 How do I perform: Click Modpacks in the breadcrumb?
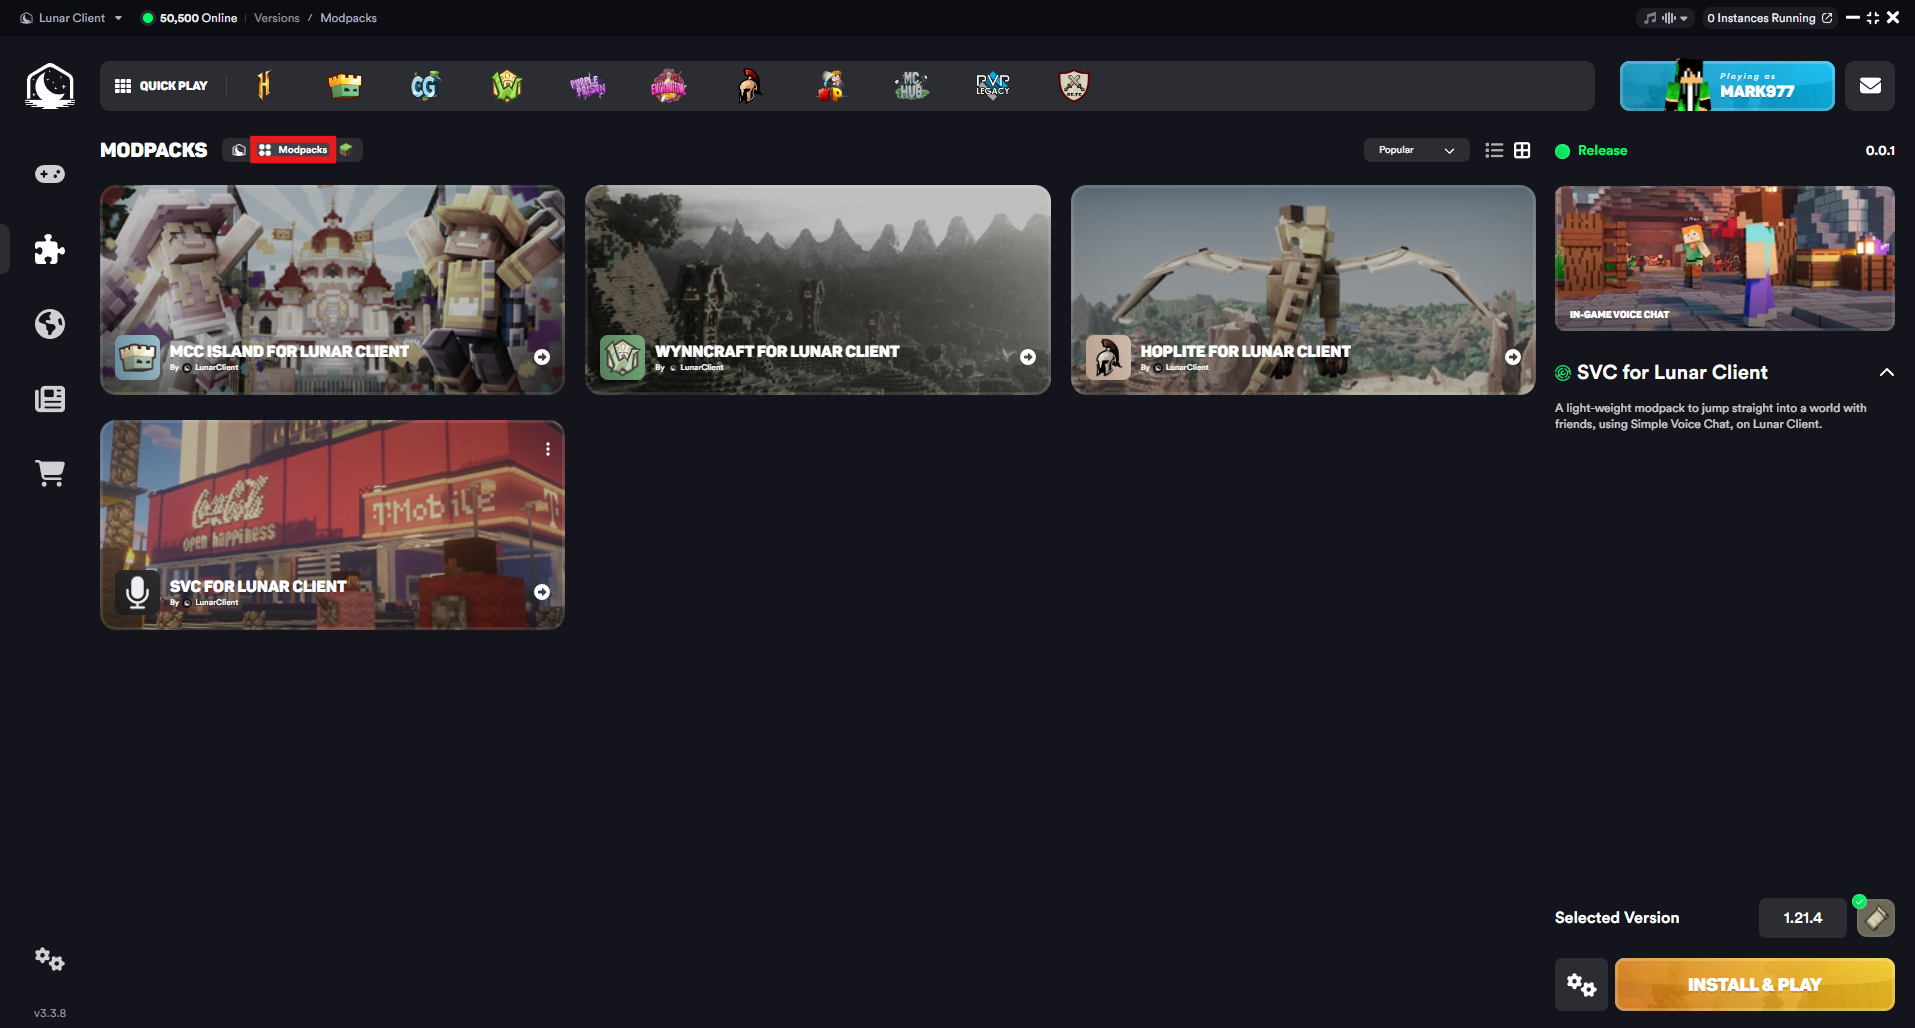click(348, 18)
